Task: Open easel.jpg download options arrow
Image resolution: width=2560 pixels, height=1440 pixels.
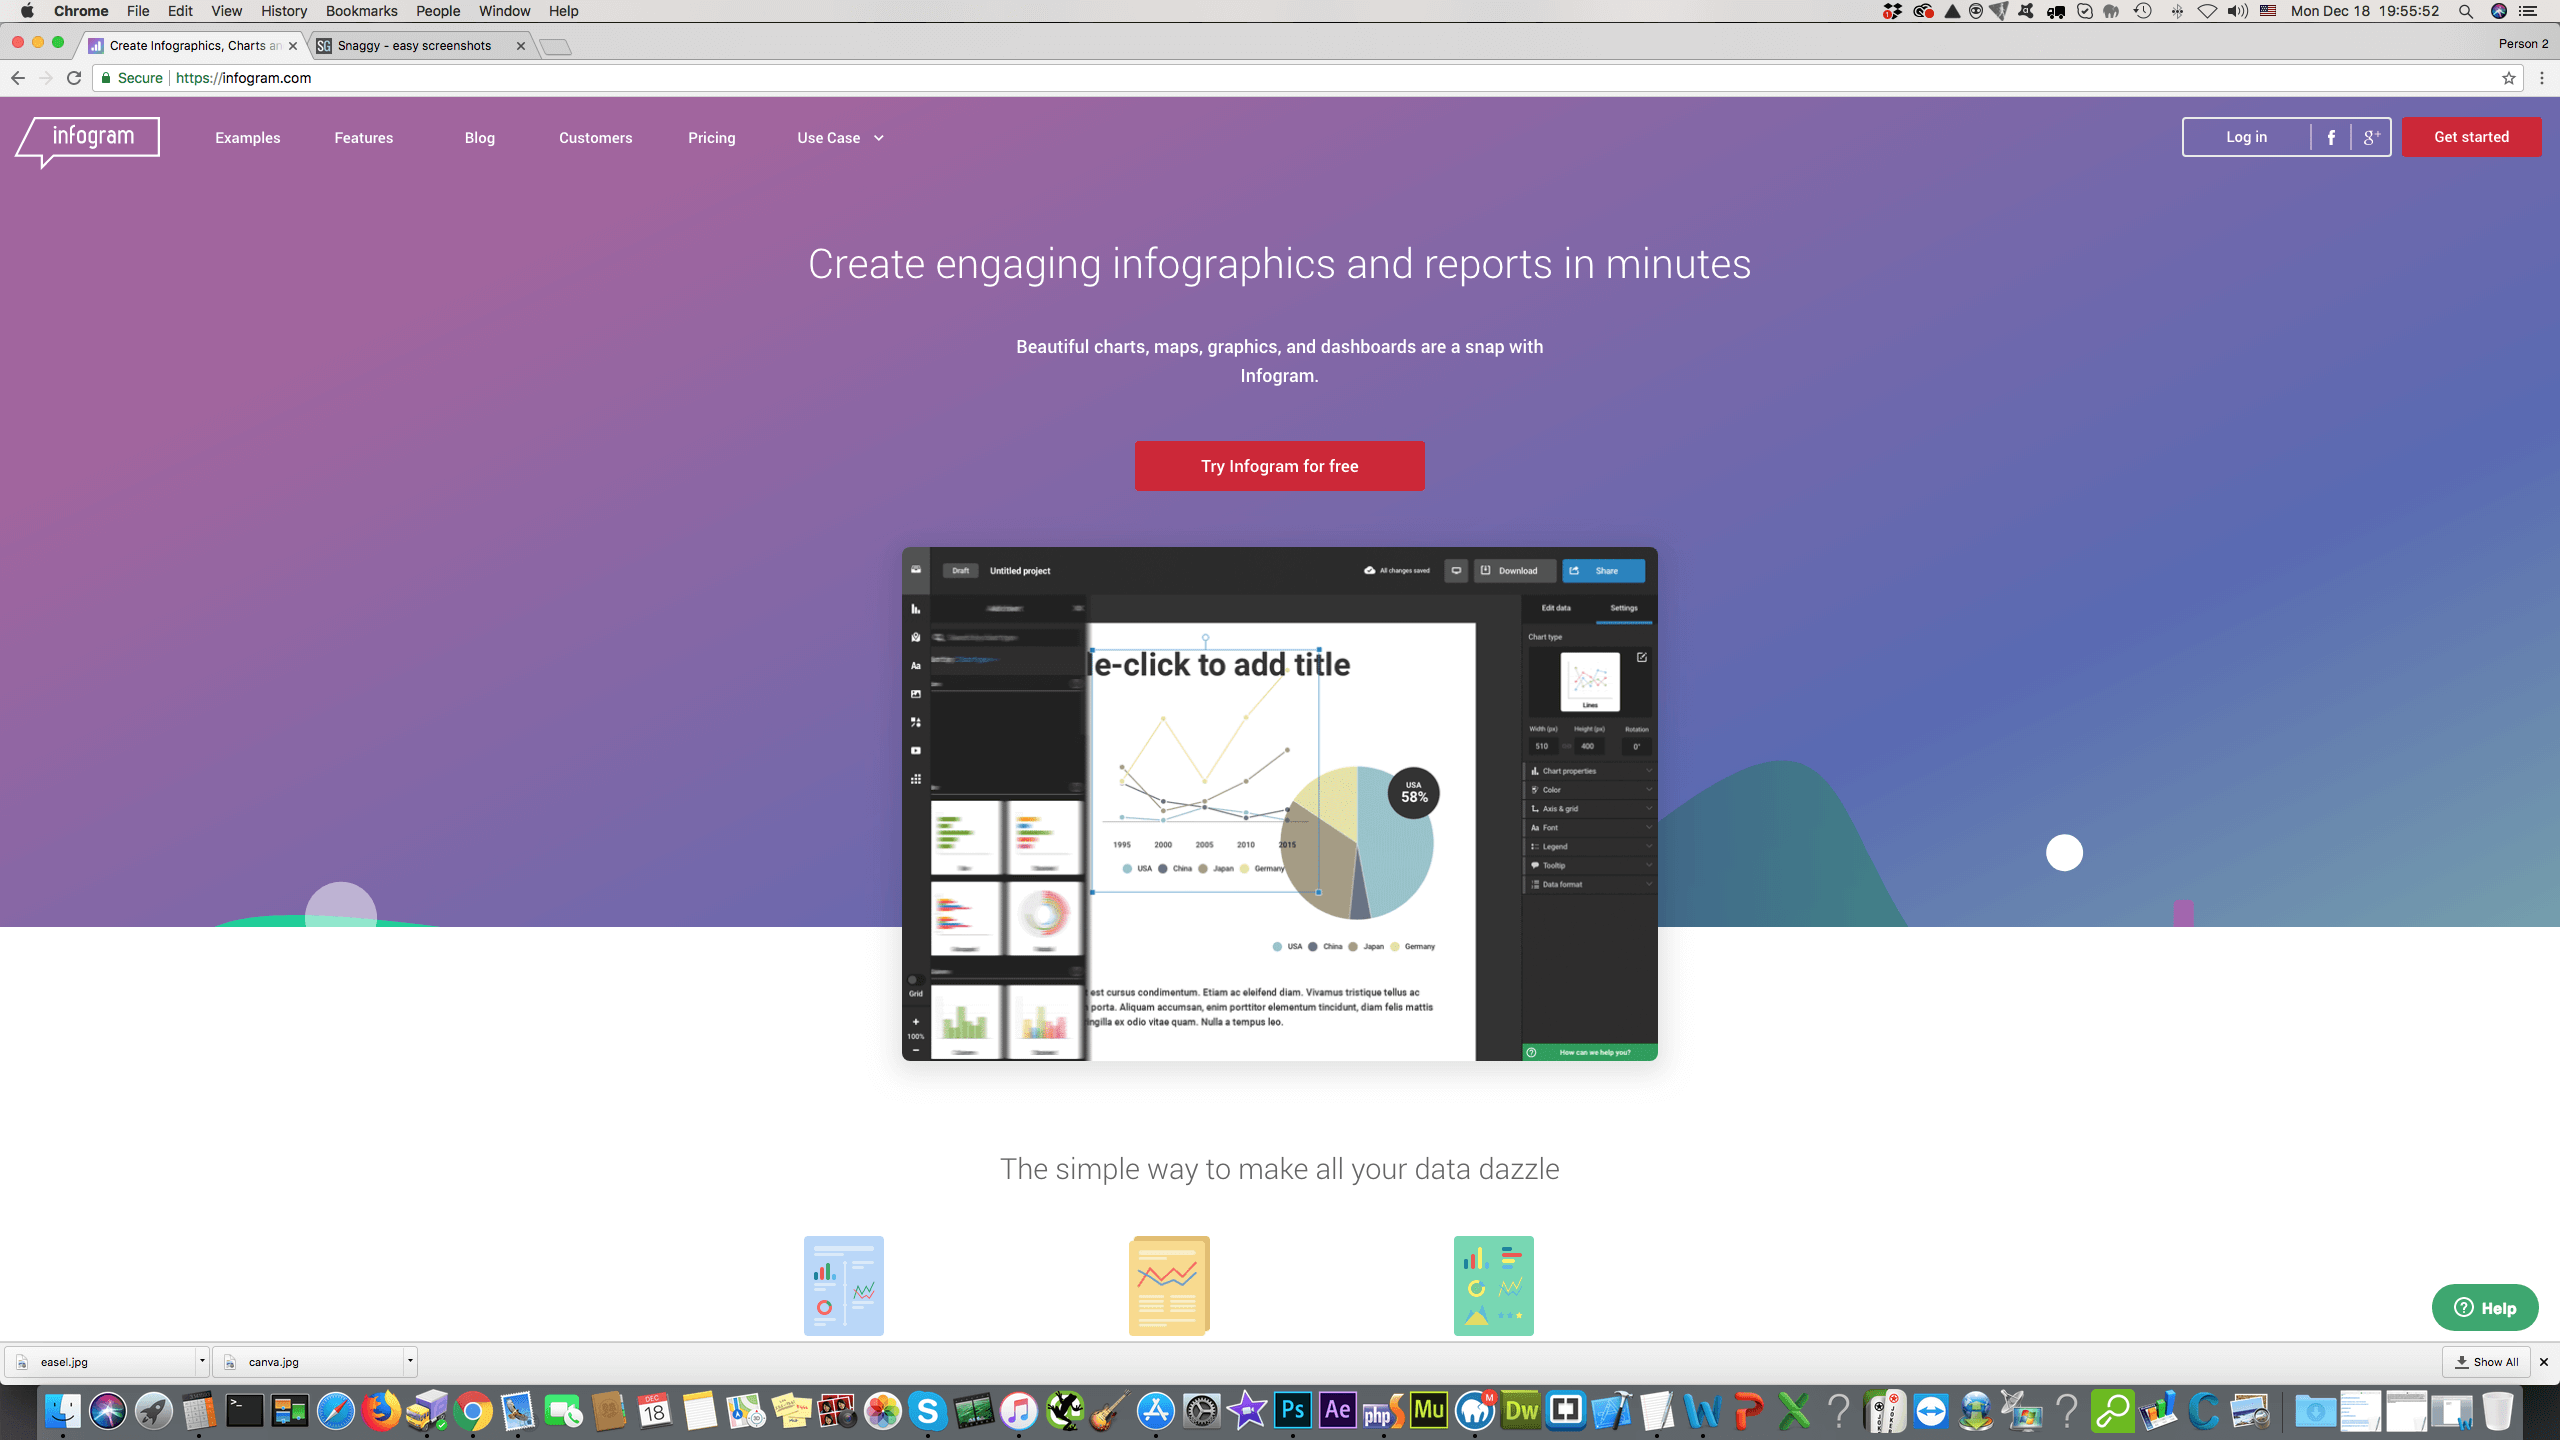Action: pyautogui.click(x=202, y=1361)
